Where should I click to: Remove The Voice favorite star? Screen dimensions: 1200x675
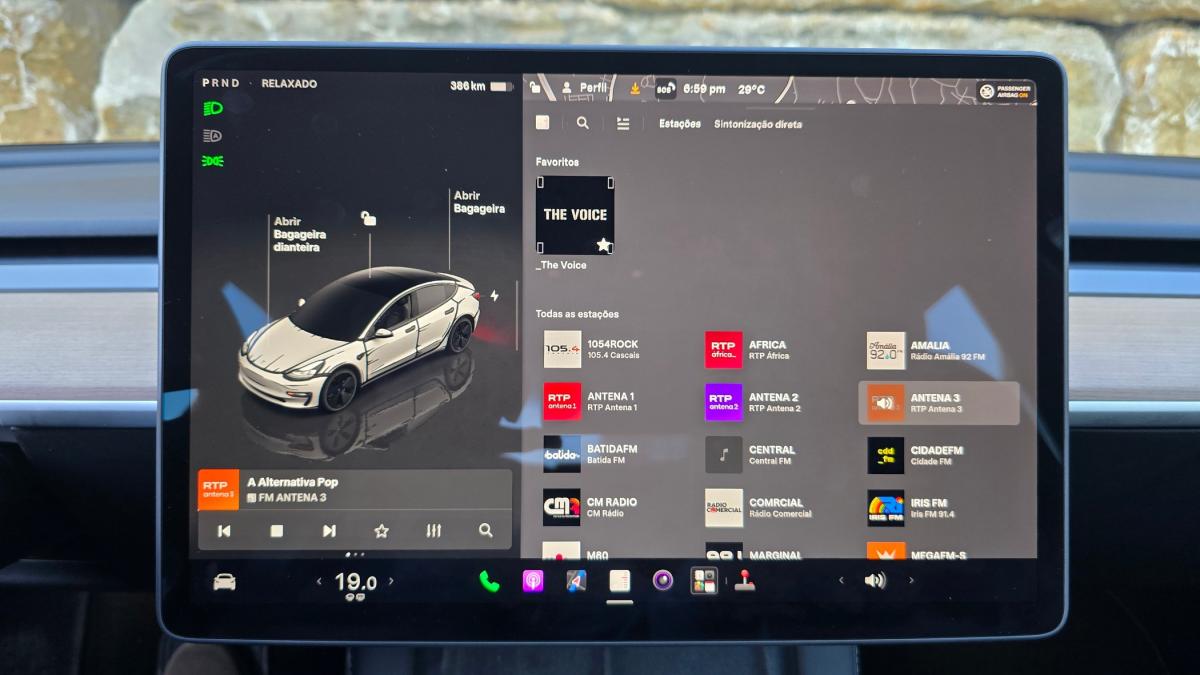point(603,244)
